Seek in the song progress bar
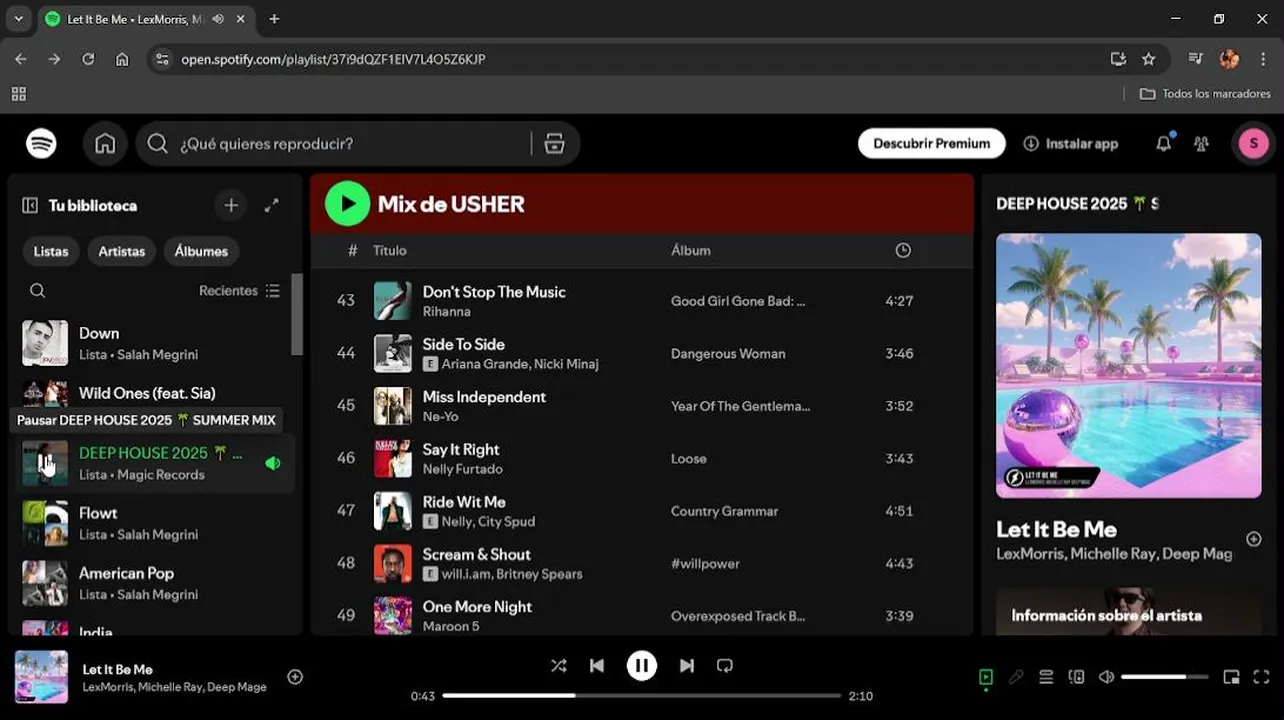 tap(642, 696)
